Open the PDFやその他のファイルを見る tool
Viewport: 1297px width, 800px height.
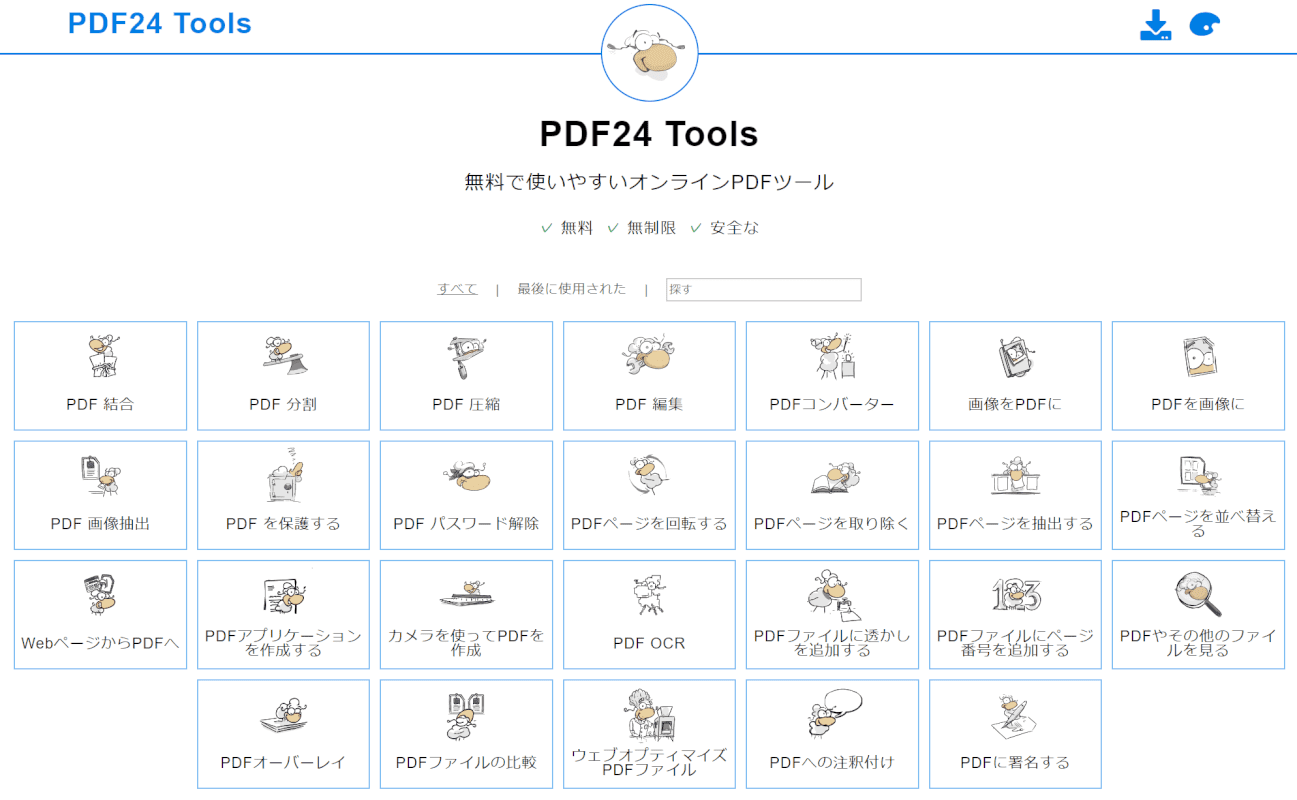[1198, 614]
